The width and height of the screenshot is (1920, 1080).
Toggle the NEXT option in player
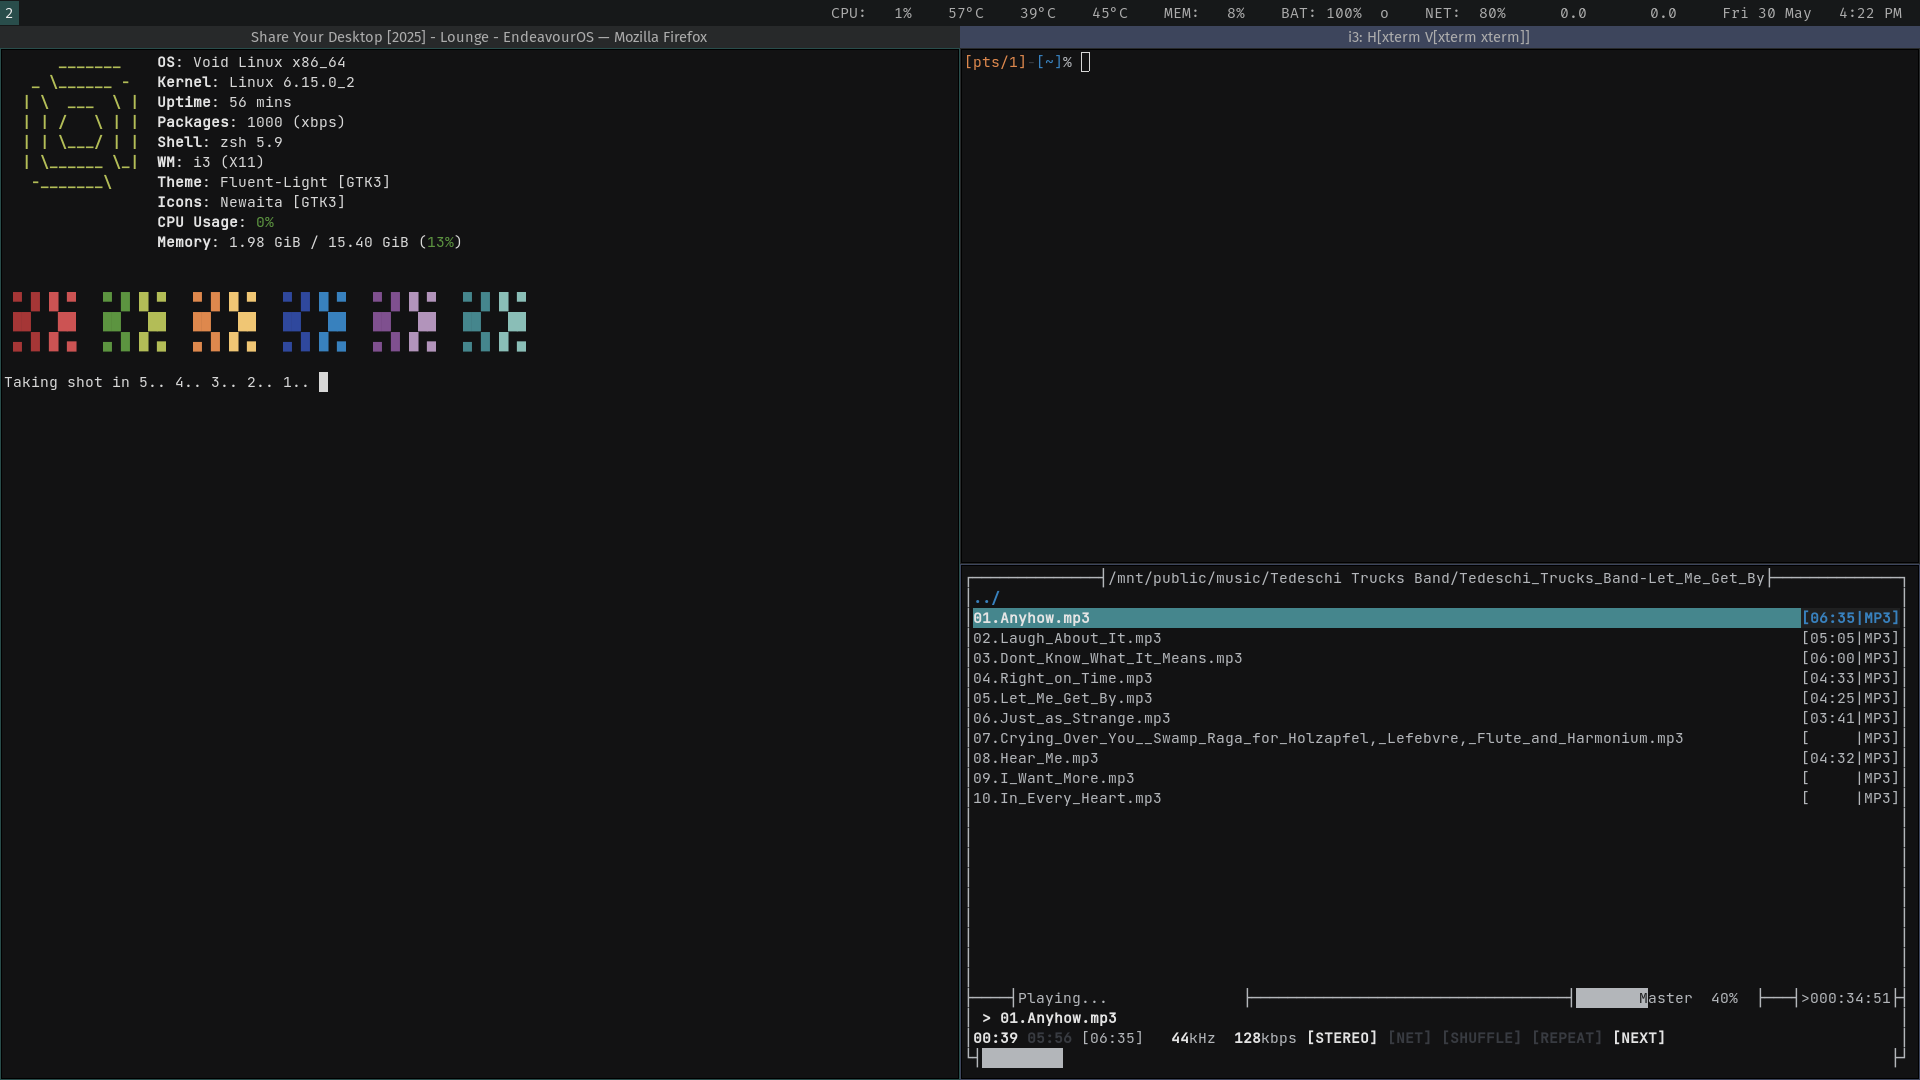coord(1639,1038)
